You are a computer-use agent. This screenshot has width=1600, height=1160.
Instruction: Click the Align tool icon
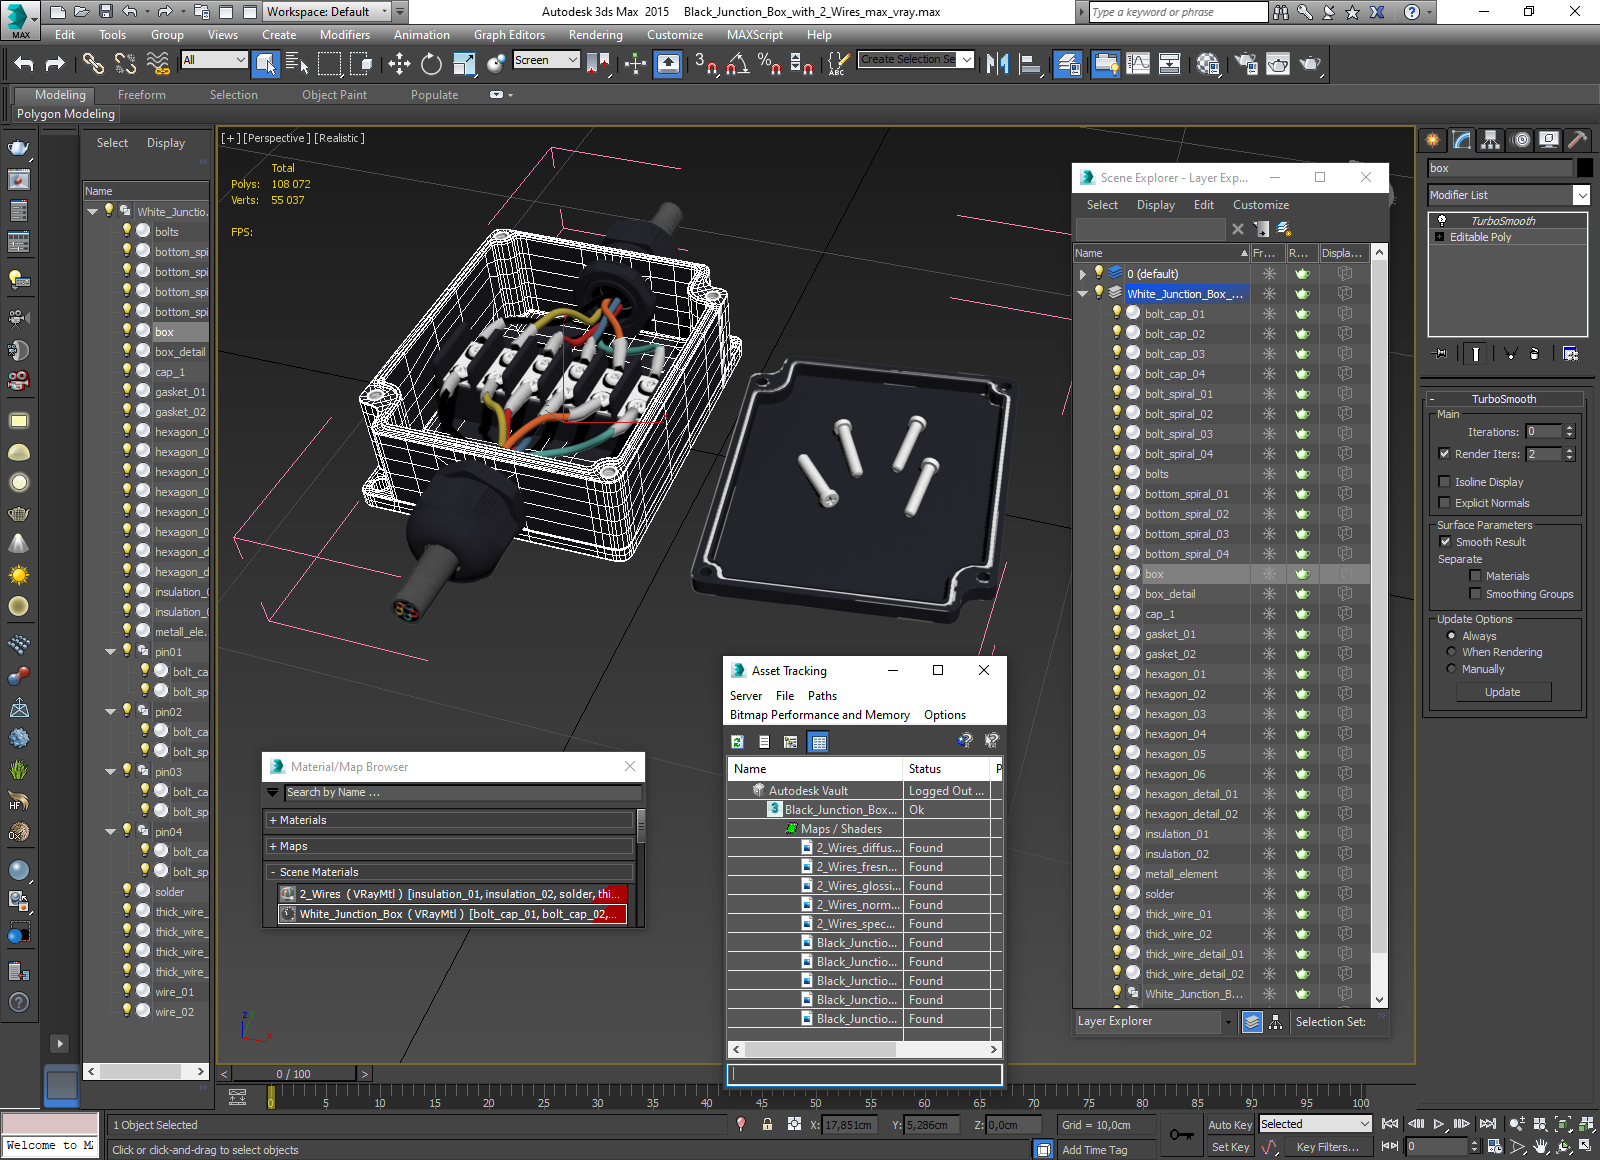coord(1030,64)
